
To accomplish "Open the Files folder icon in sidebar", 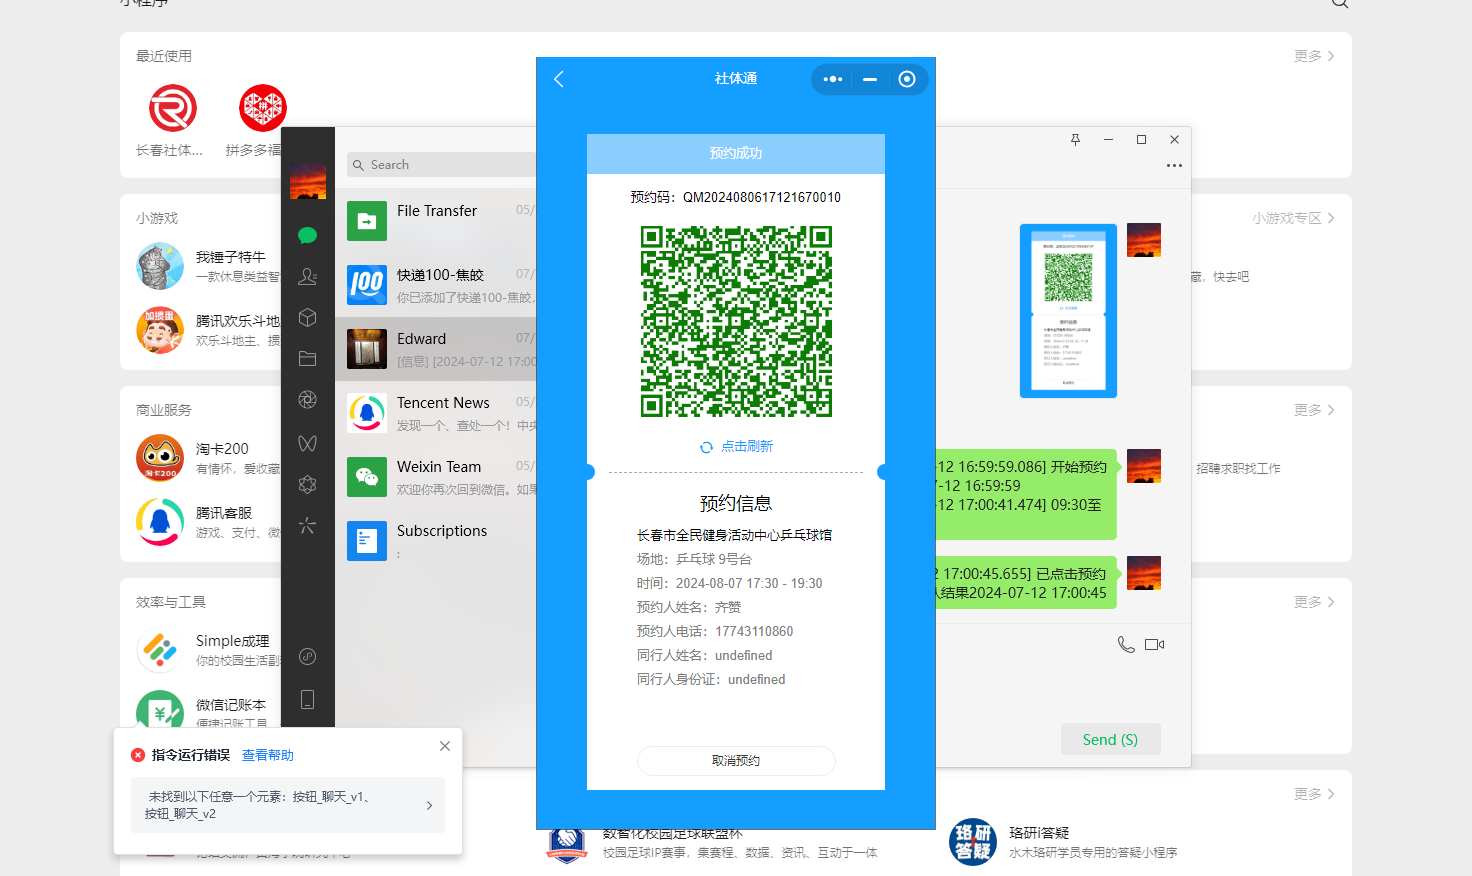I will [x=307, y=358].
